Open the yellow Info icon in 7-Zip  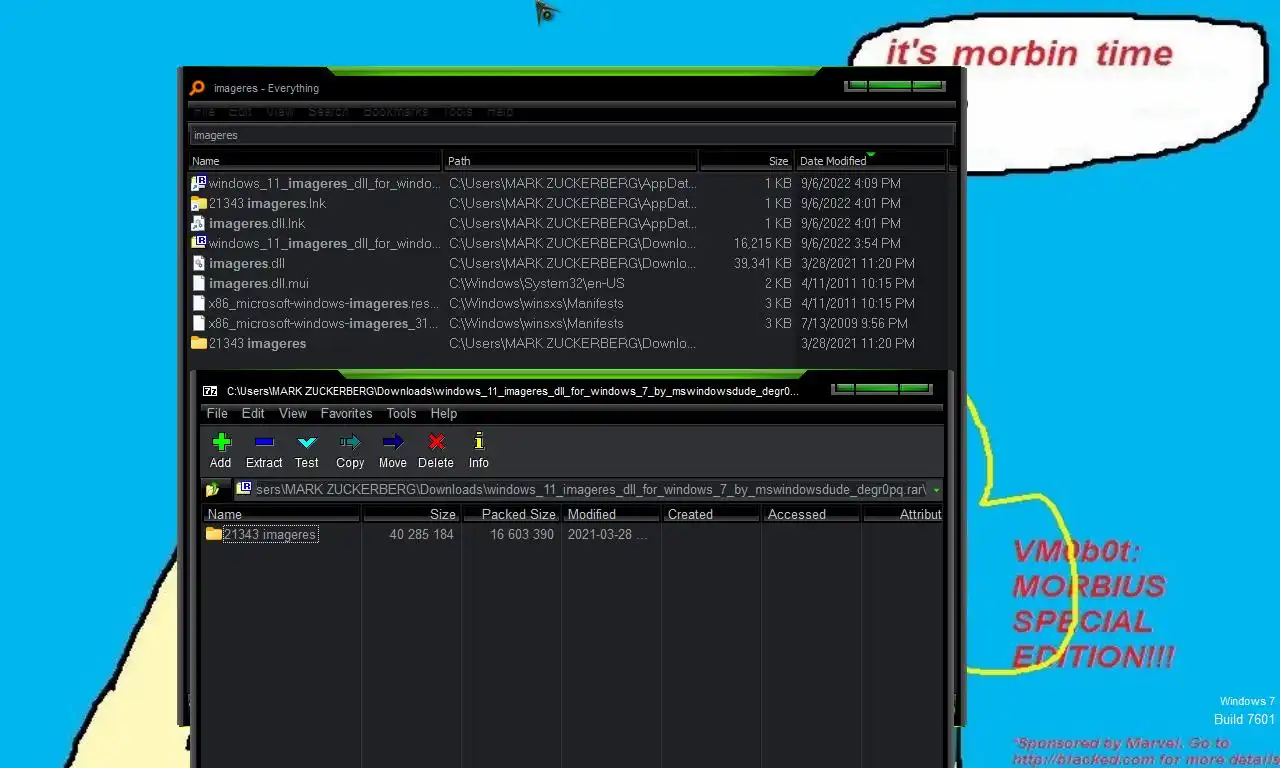[x=479, y=442]
